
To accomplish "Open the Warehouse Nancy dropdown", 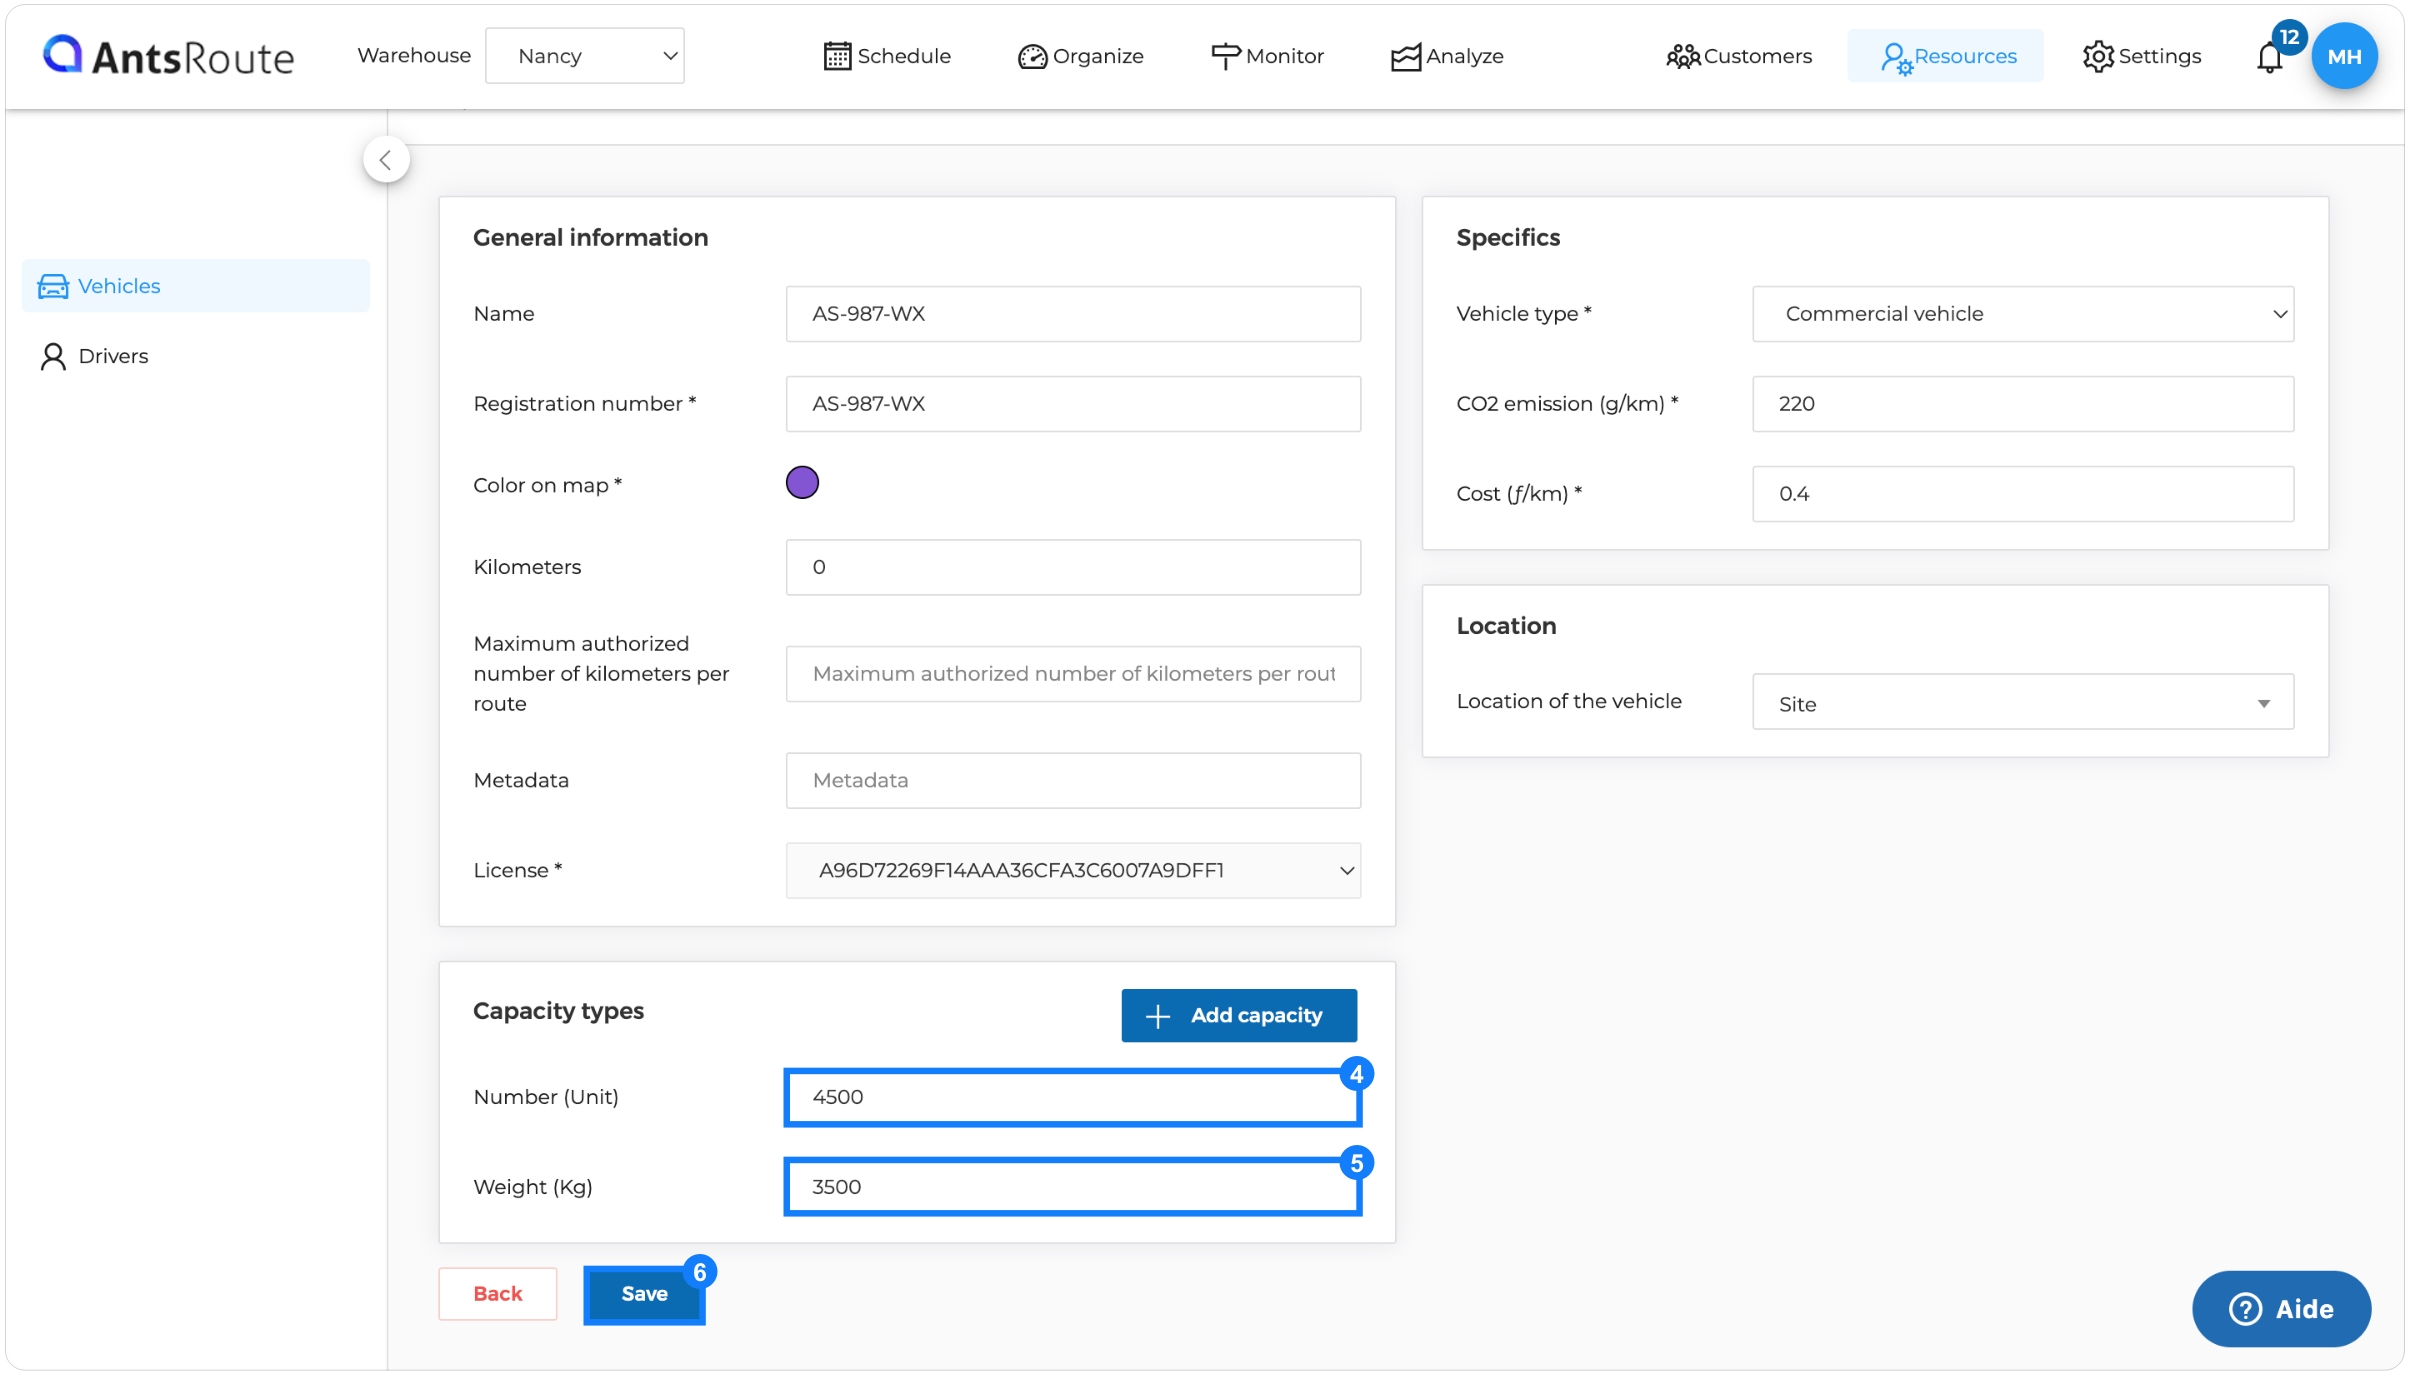I will click(584, 56).
